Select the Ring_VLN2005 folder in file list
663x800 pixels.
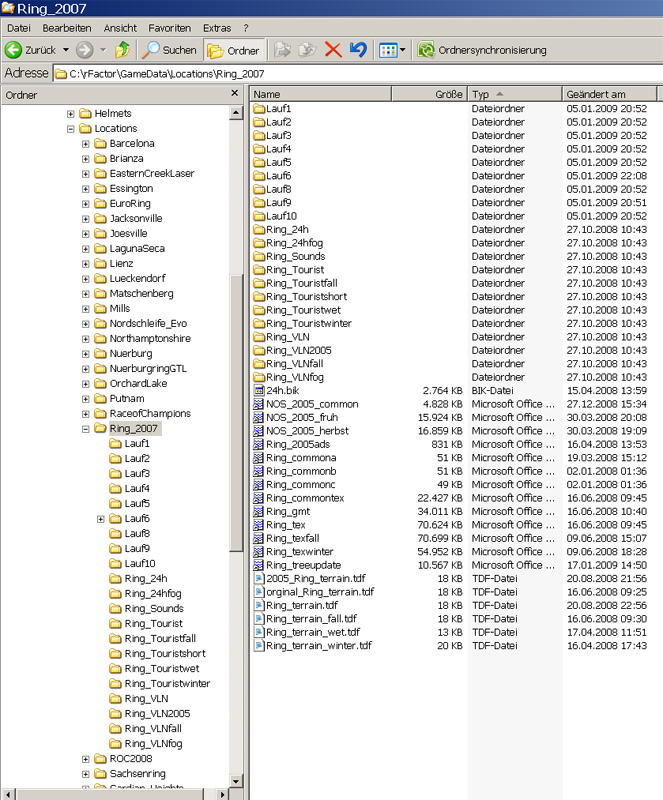tap(298, 350)
